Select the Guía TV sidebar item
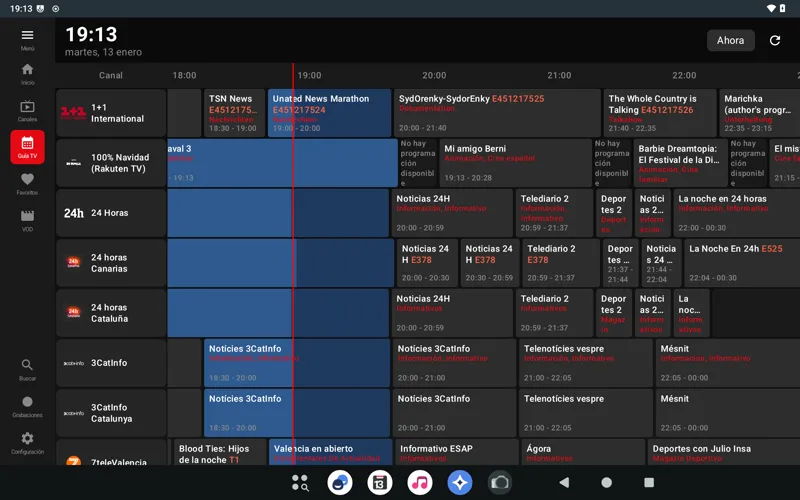Screen dimensions: 800x500 pyautogui.click(x=27, y=147)
